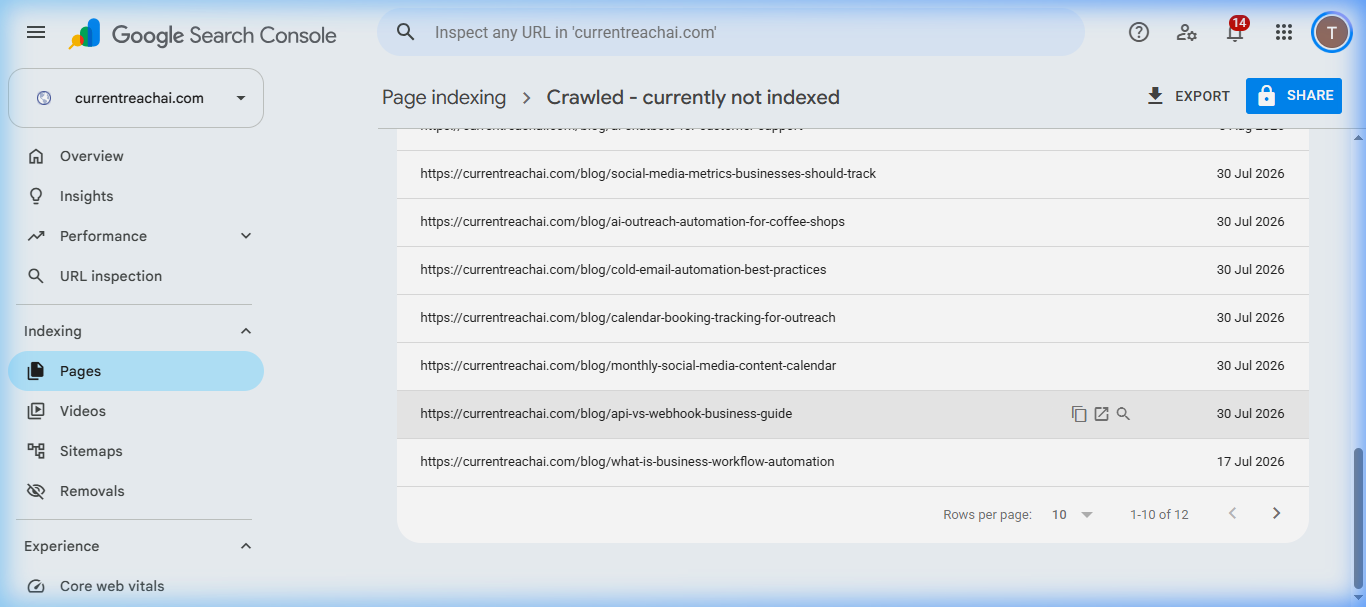
Task: Select the cold-email-automation-best-practices URL row
Action: (853, 270)
